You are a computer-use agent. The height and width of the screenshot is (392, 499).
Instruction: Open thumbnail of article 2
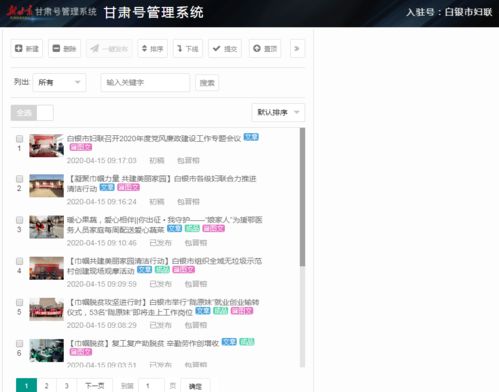pos(46,186)
